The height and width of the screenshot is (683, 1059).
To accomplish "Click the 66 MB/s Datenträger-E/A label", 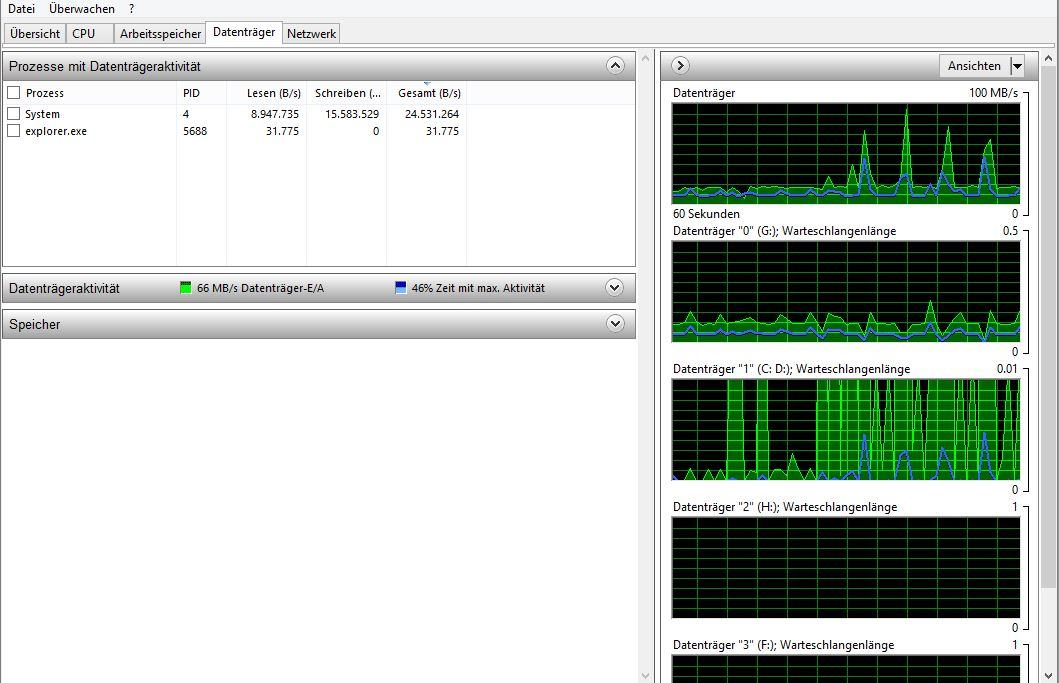I will coord(261,288).
